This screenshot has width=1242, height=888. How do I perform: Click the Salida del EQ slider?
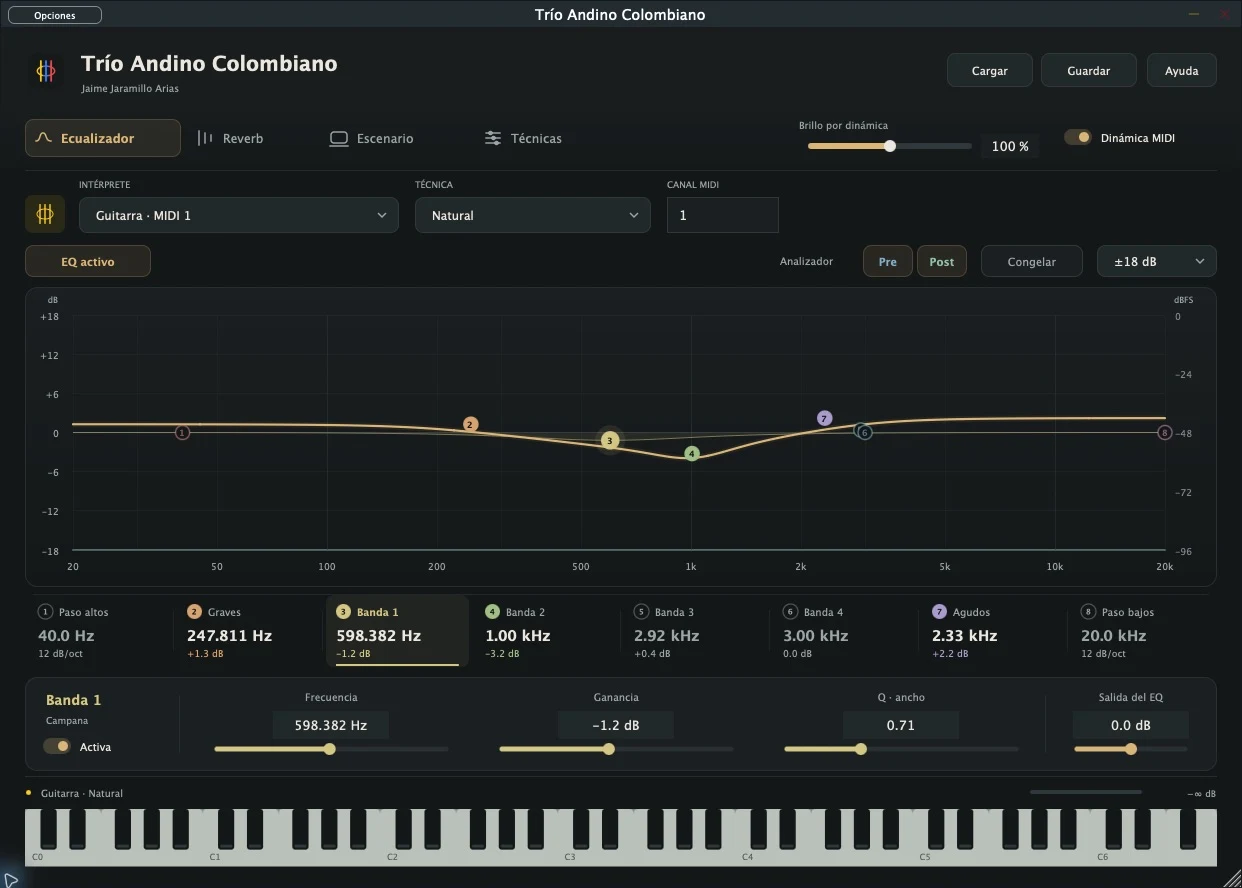click(x=1131, y=749)
